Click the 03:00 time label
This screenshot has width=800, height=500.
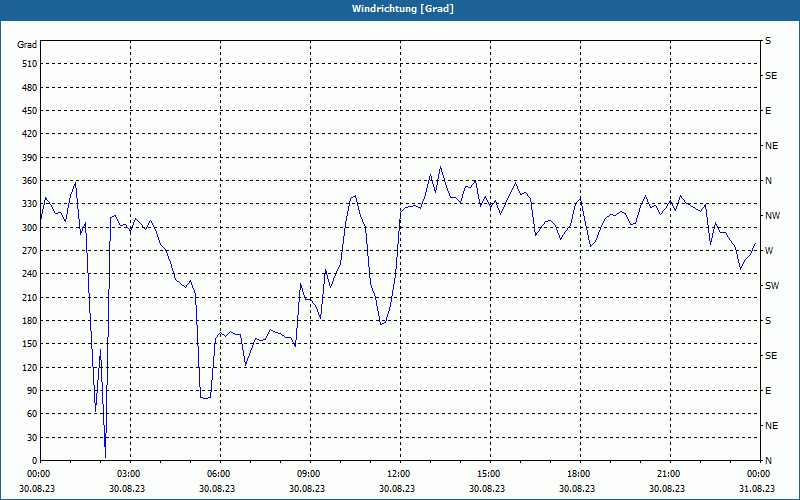130,474
